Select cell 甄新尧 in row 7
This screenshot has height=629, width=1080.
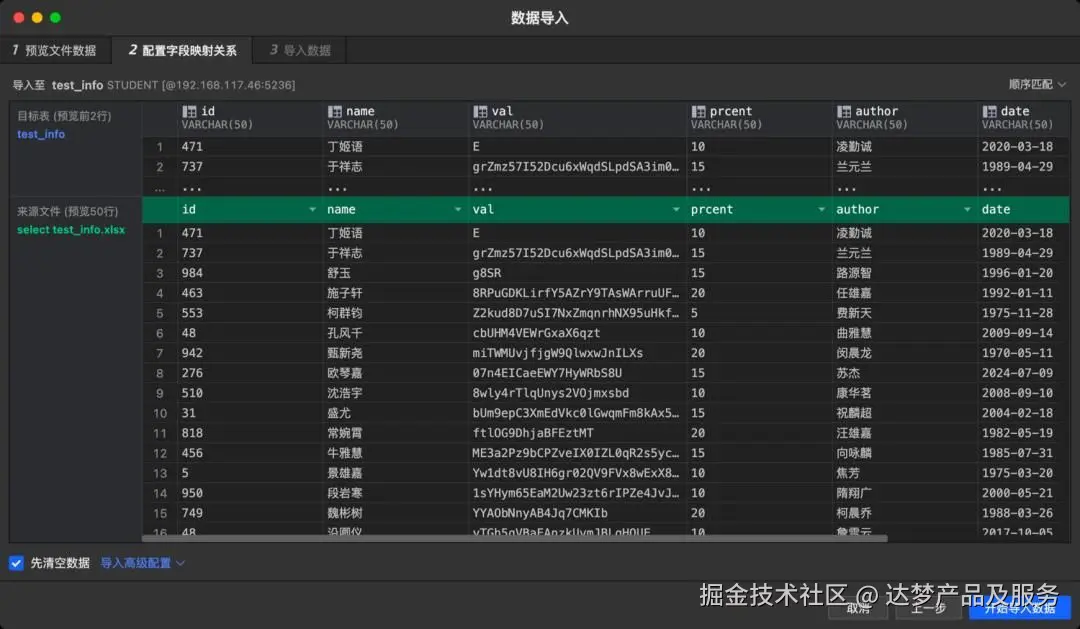pos(345,353)
